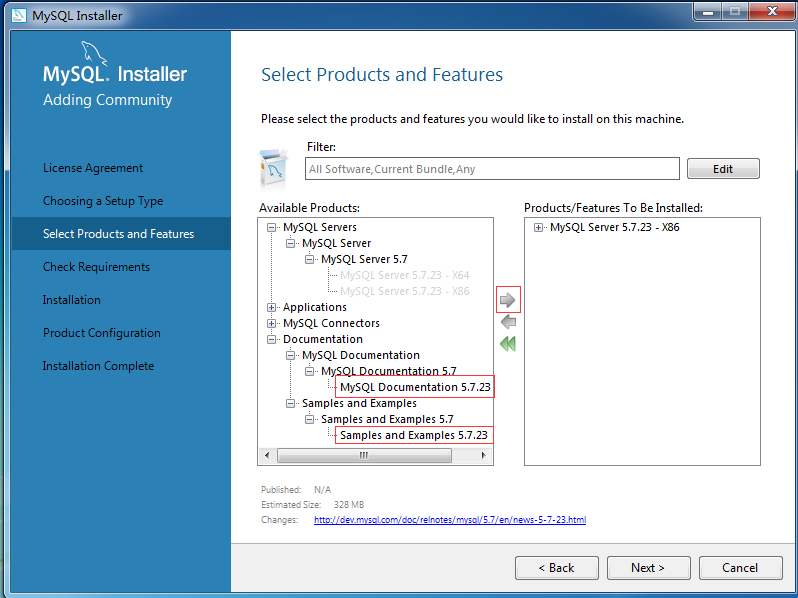Expand the Applications tree node
The image size is (798, 598).
[x=272, y=307]
